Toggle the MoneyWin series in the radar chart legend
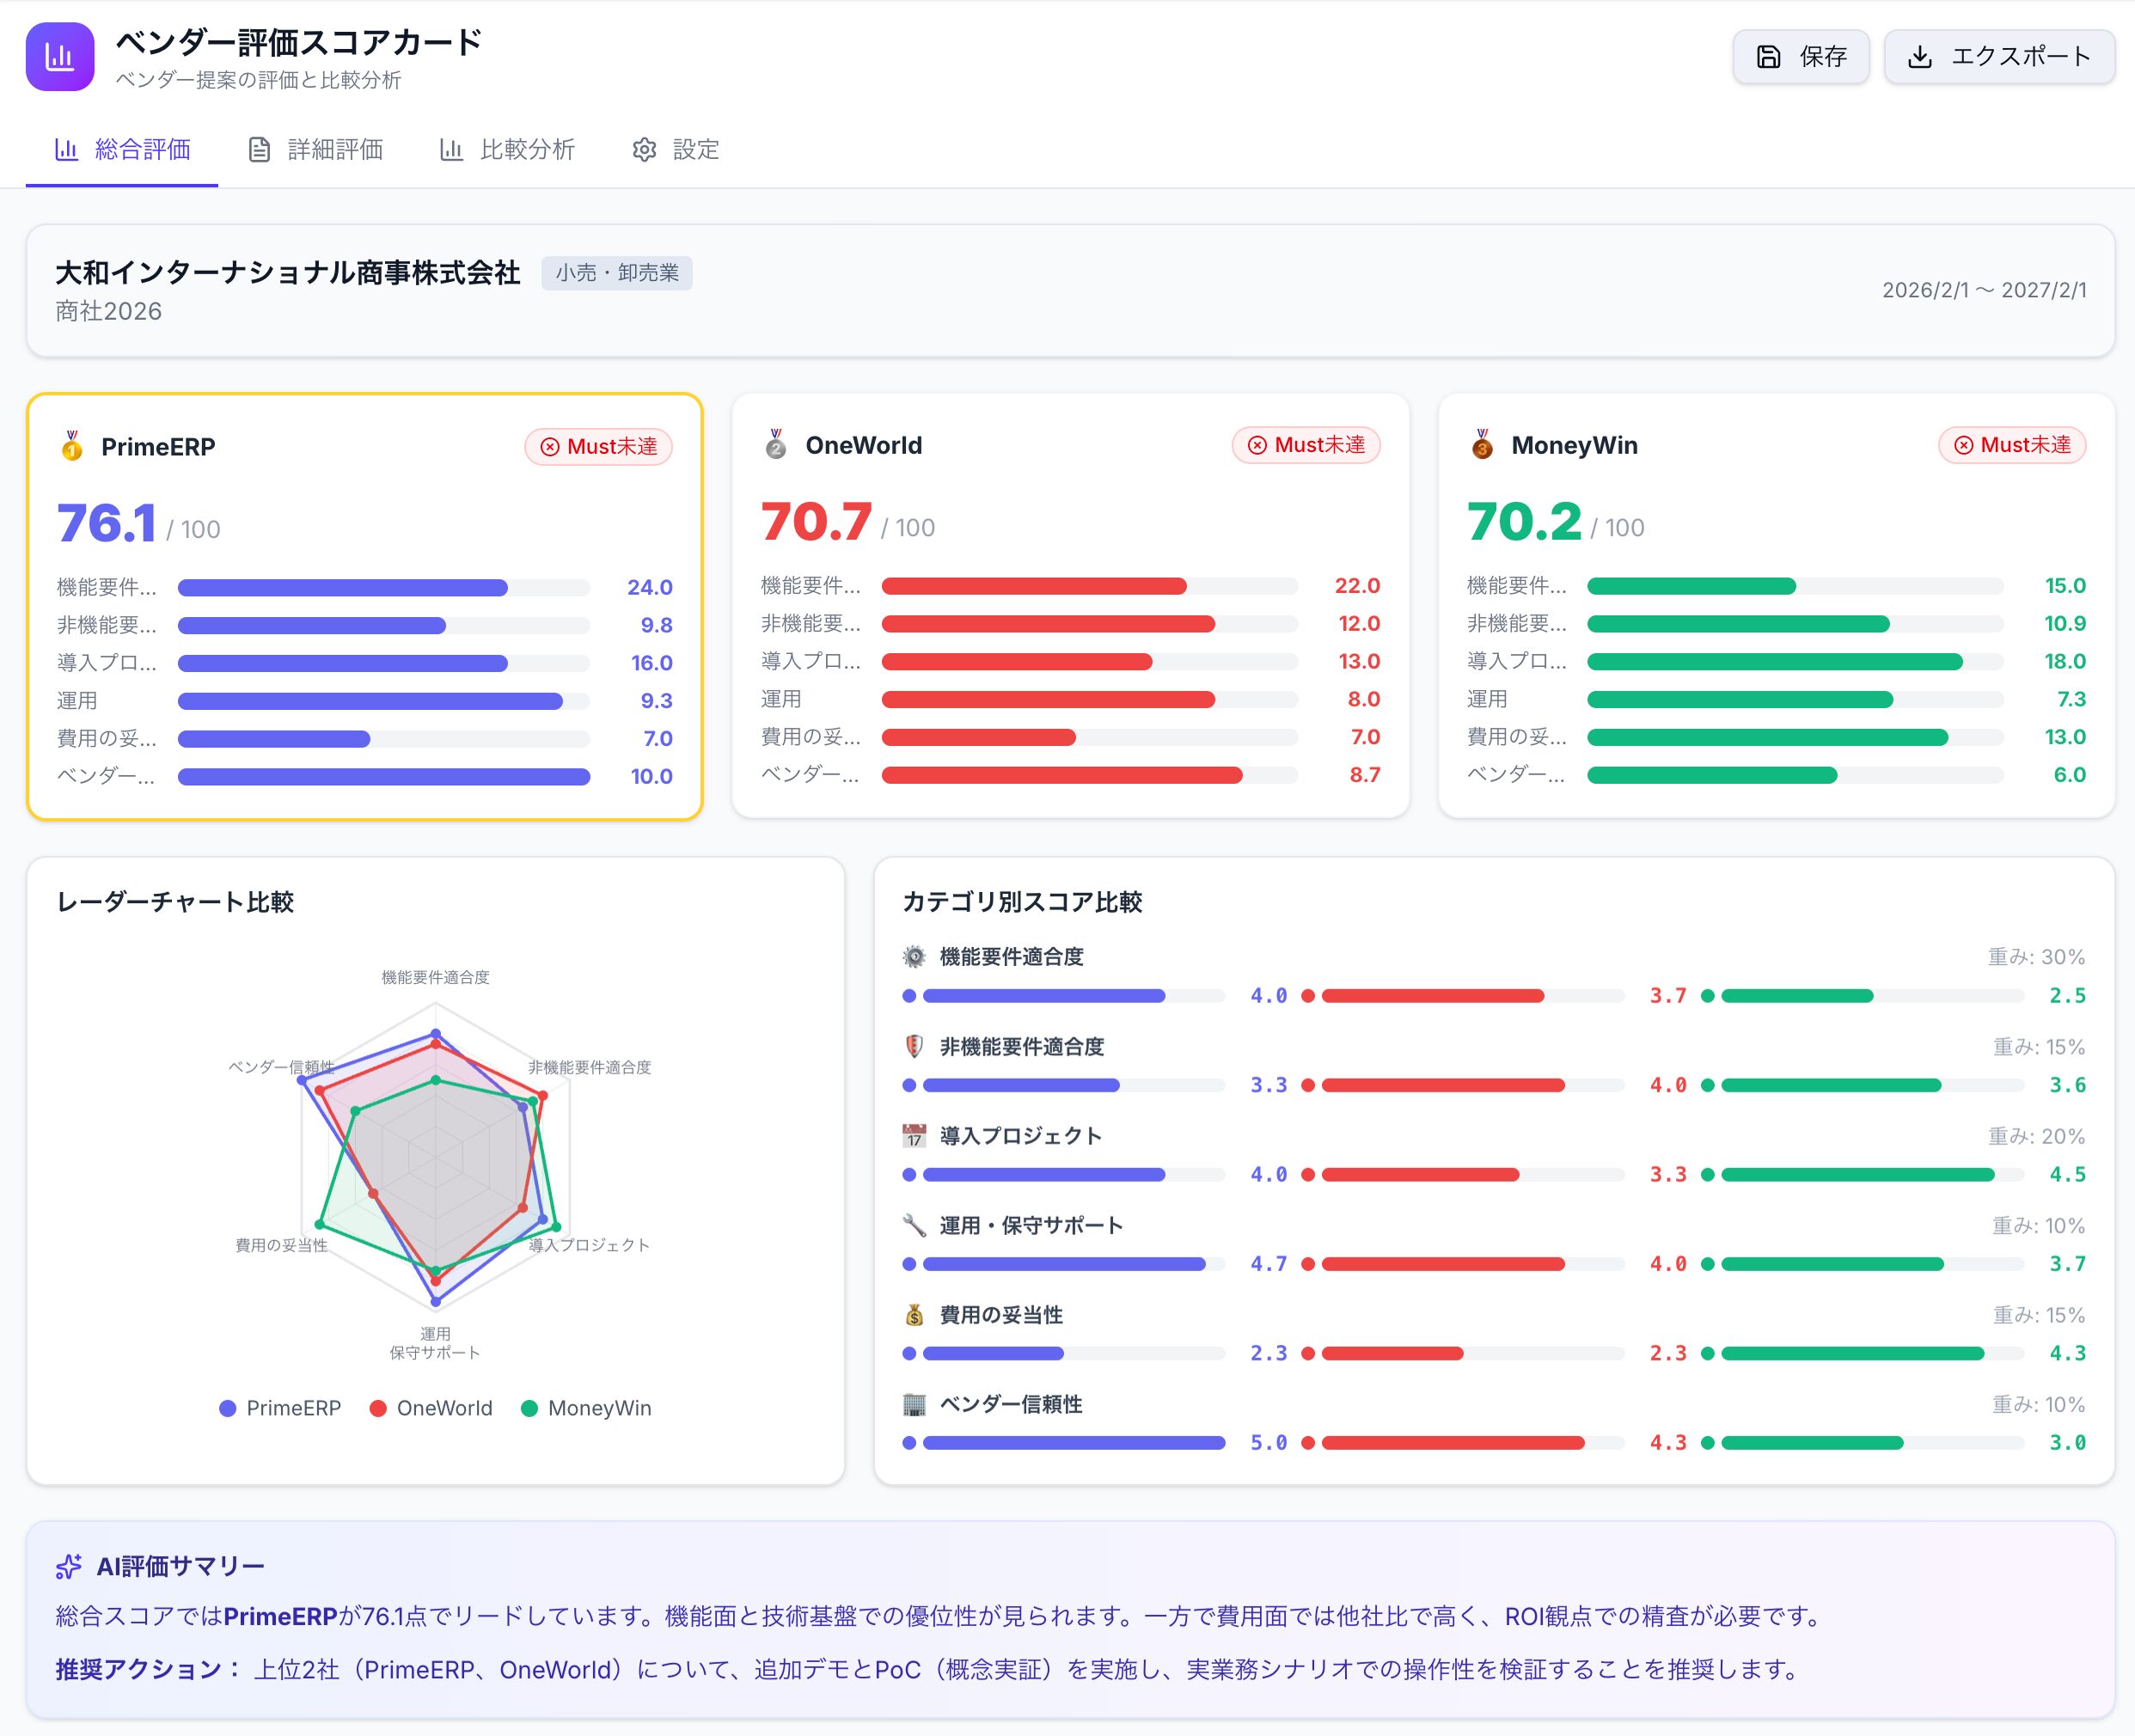The height and width of the screenshot is (1736, 2135). (586, 1408)
